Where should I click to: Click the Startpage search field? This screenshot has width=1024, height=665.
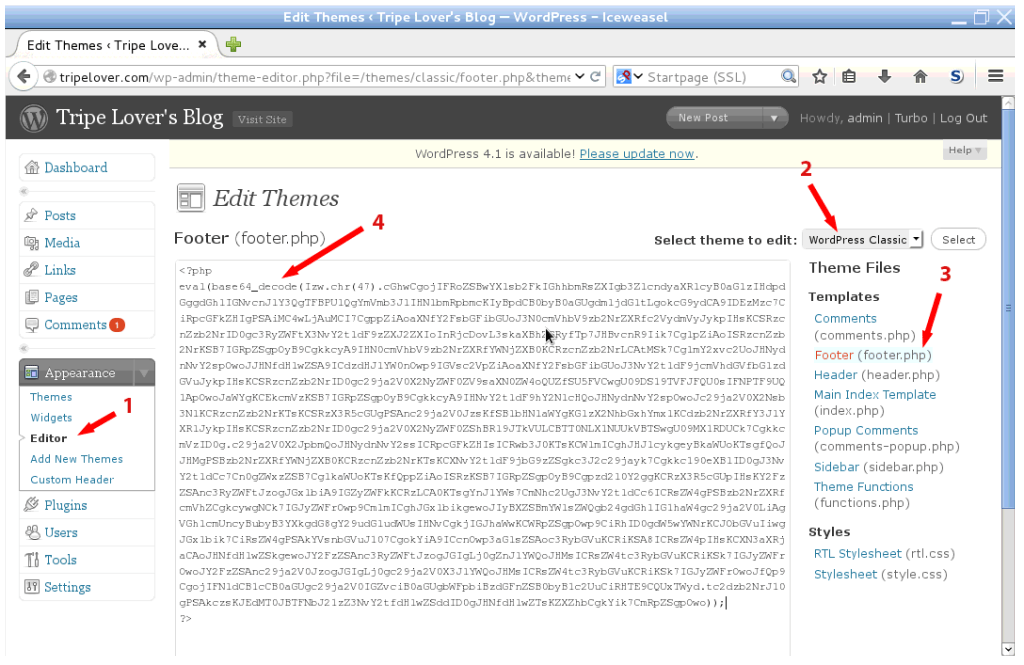tap(712, 77)
